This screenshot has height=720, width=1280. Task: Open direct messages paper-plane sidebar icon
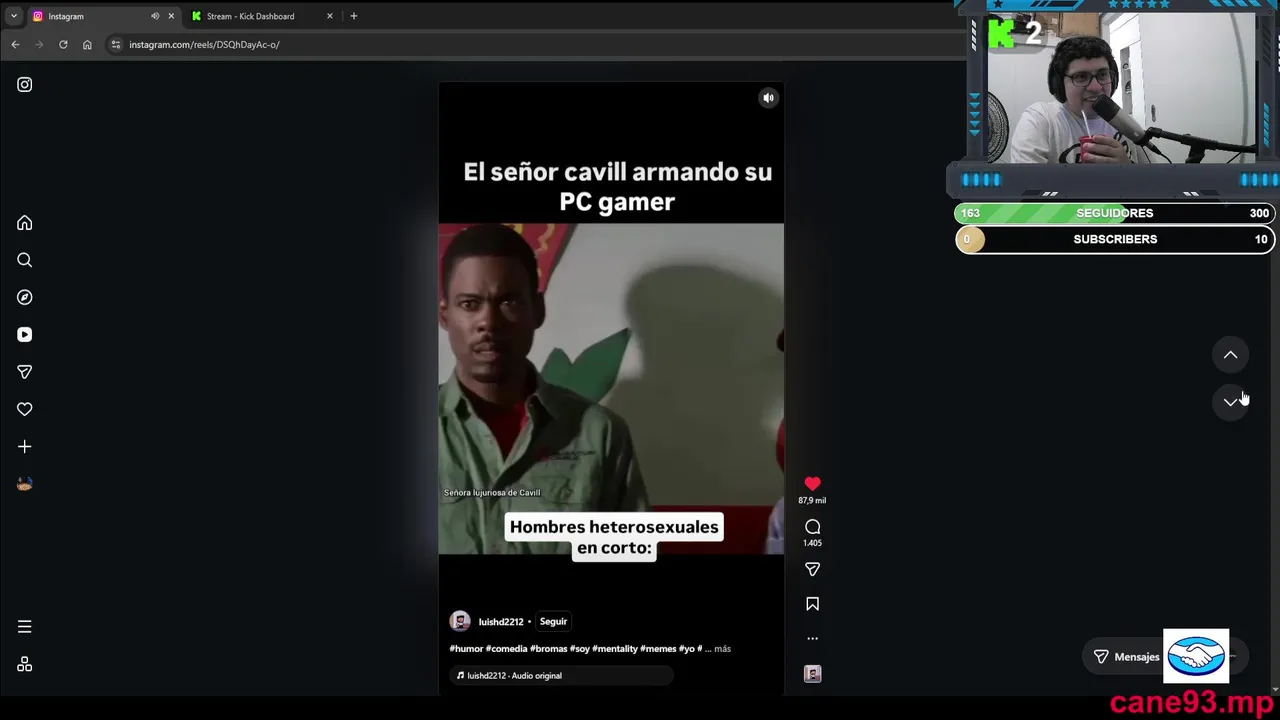[x=24, y=372]
